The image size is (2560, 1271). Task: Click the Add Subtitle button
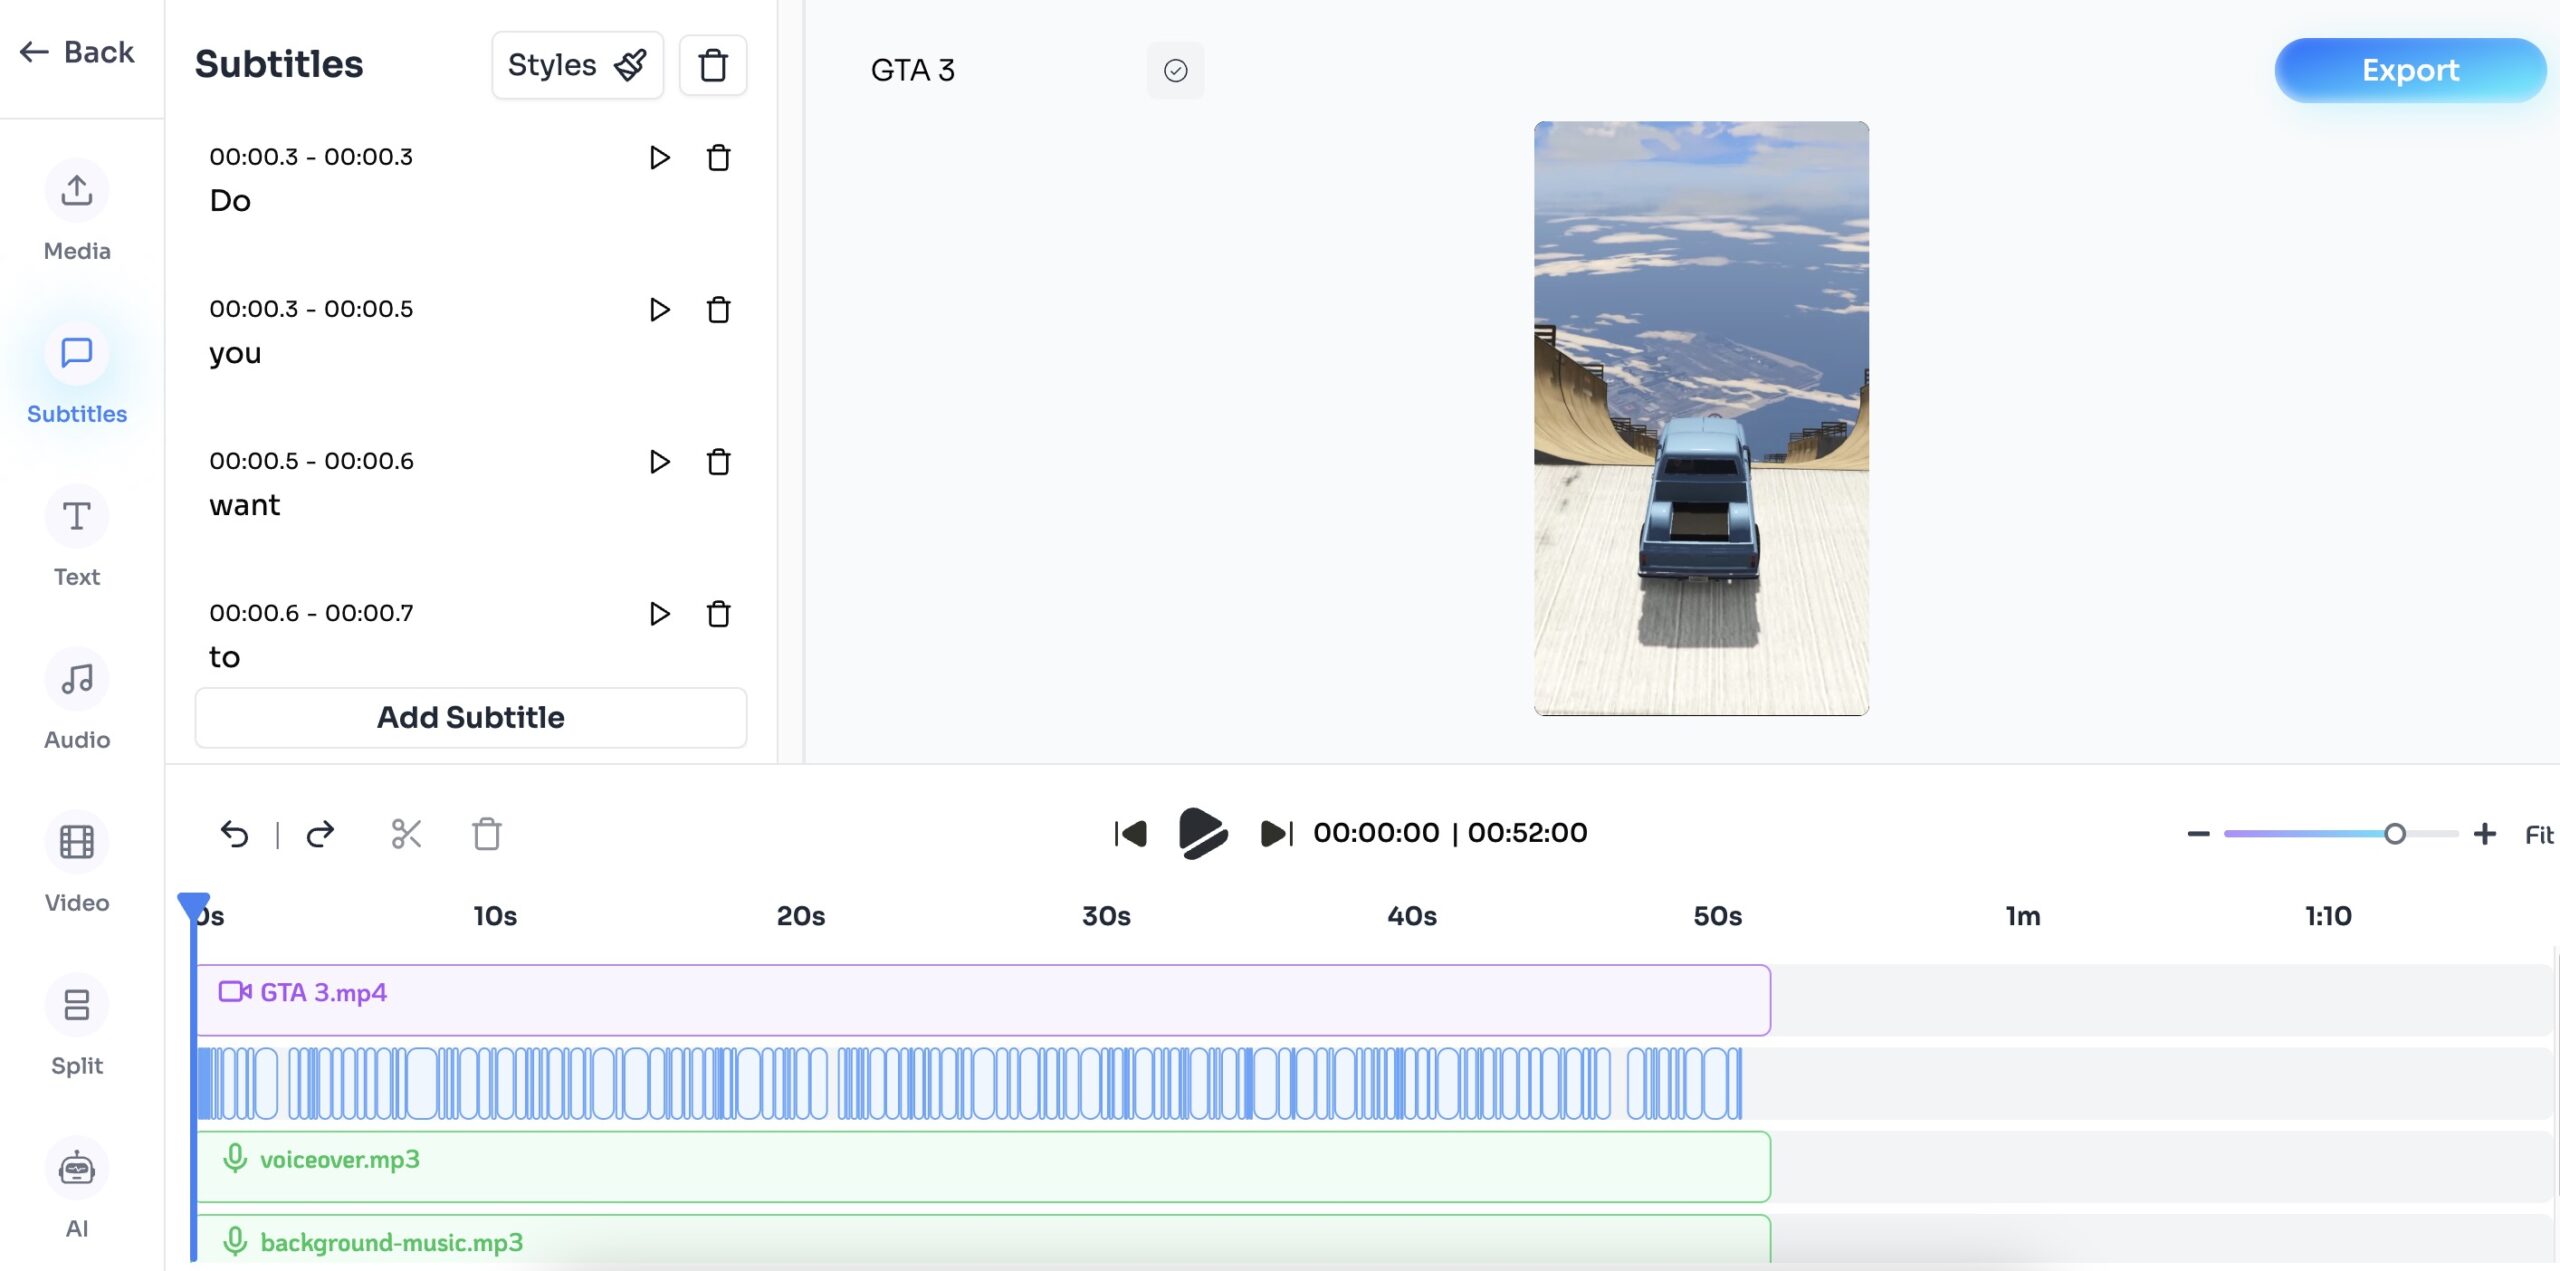[x=471, y=717]
